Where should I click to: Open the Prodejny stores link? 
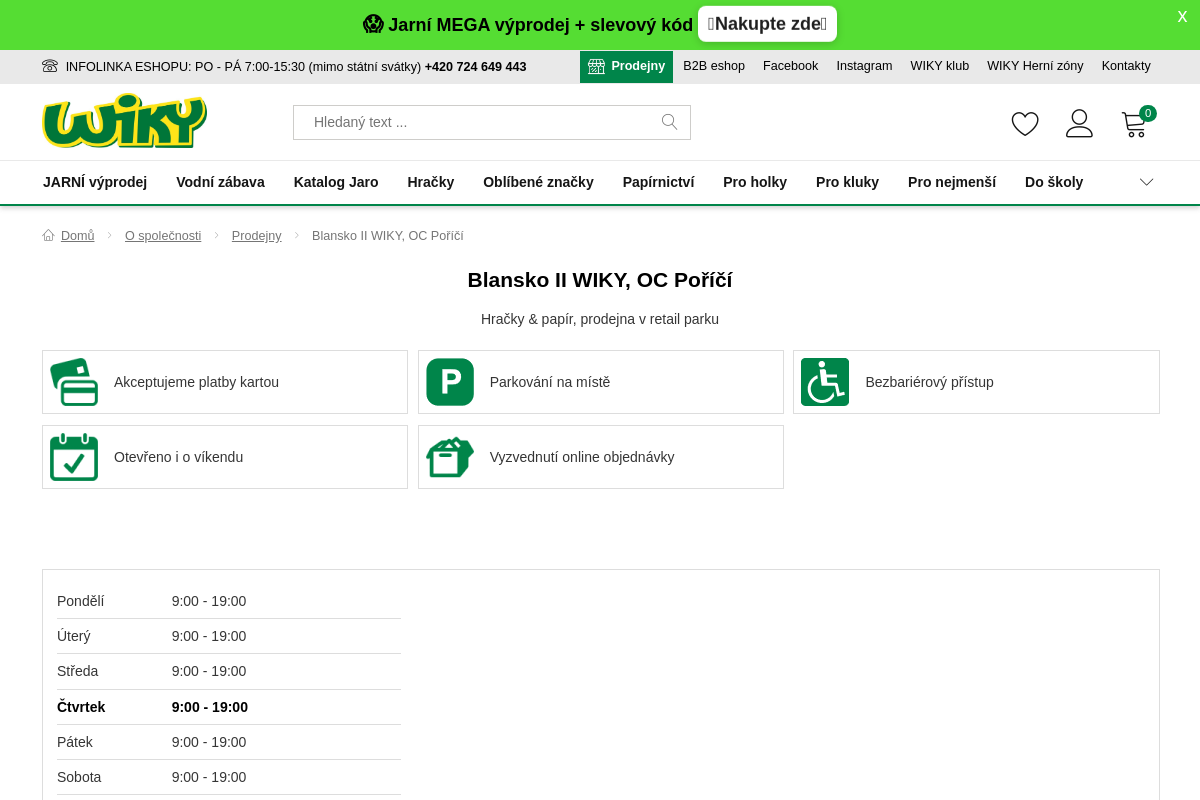pyautogui.click(x=626, y=67)
